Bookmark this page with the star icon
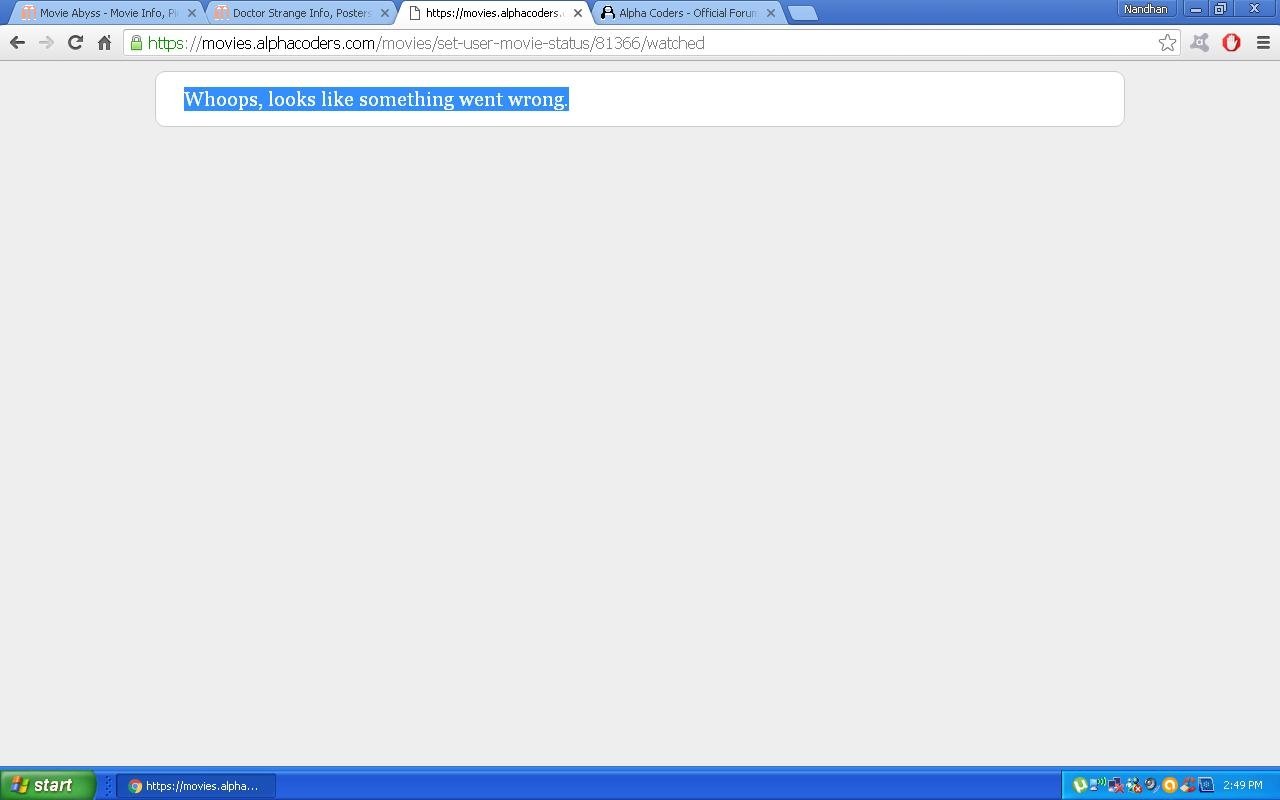Viewport: 1280px width, 800px height. click(x=1167, y=43)
